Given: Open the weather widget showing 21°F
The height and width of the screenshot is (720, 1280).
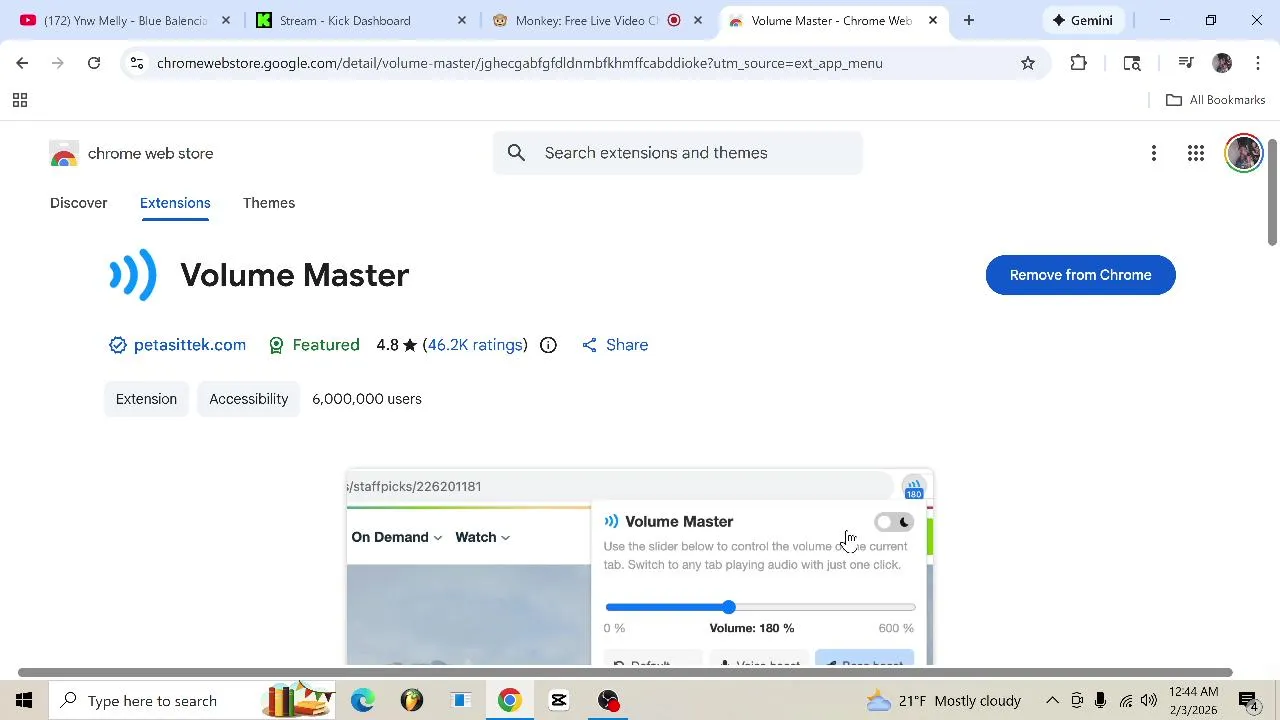Looking at the screenshot, I should pyautogui.click(x=943, y=700).
